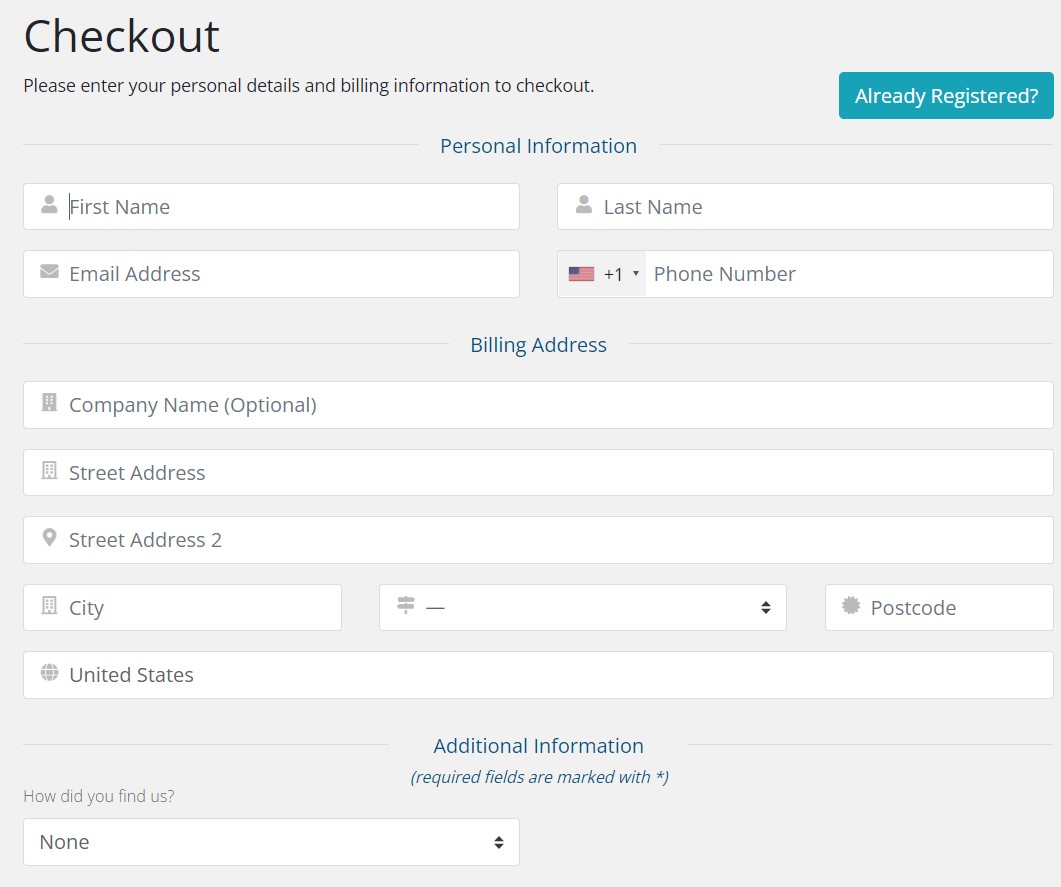This screenshot has height=887, width=1061.
Task: Click the building icon beside Company Name
Action: 49,403
